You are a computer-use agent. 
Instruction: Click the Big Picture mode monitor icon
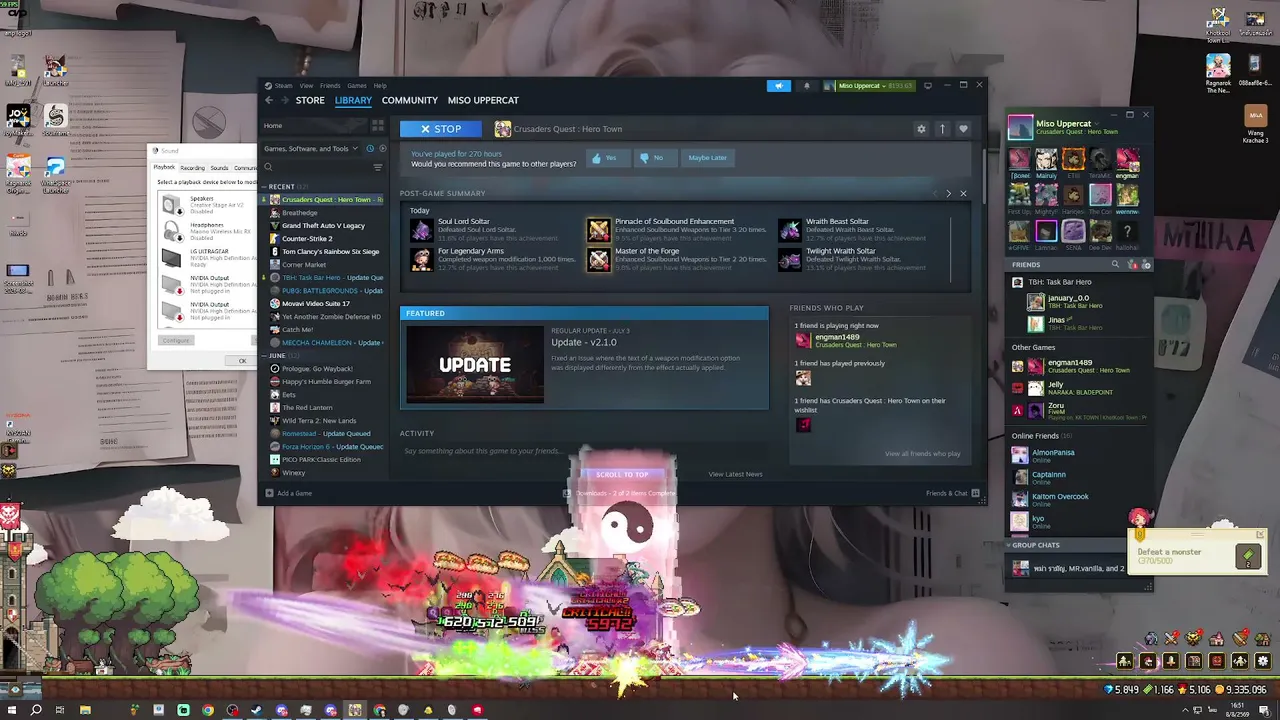(x=928, y=86)
